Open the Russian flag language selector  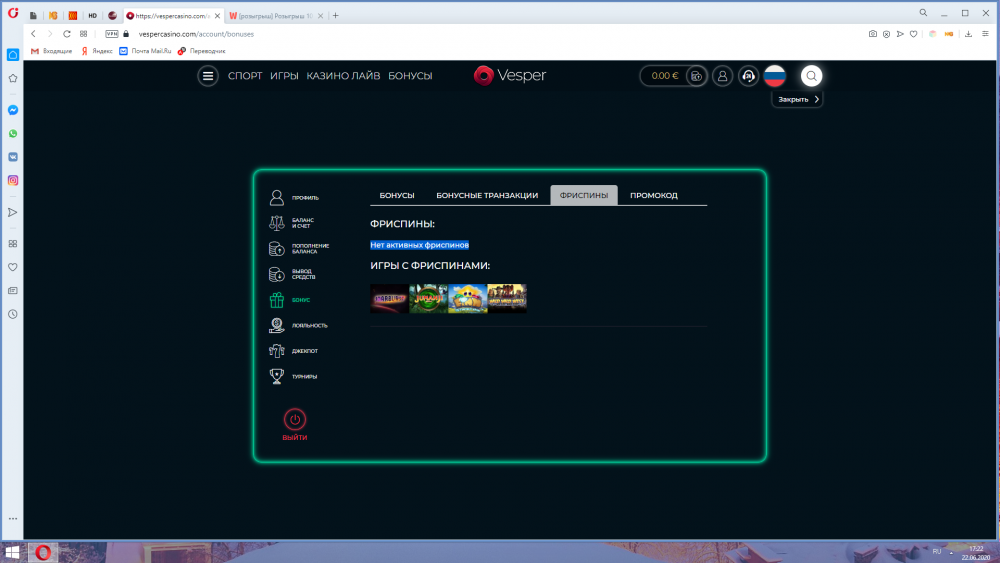pyautogui.click(x=774, y=76)
